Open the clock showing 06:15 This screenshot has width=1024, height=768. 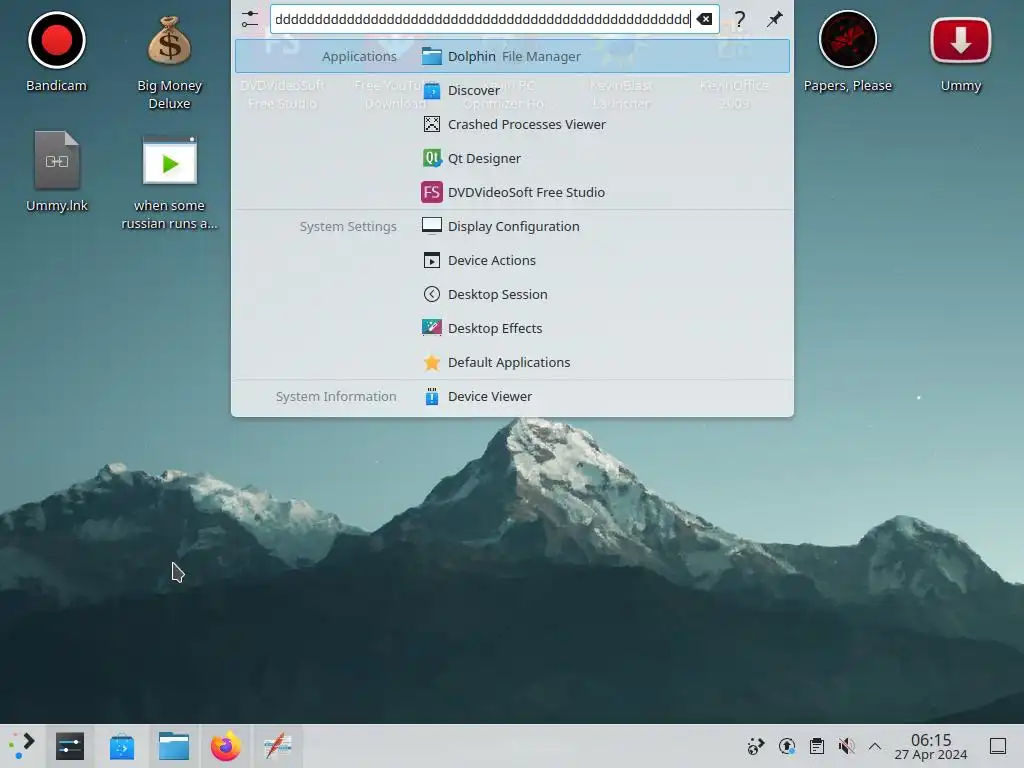(931, 746)
